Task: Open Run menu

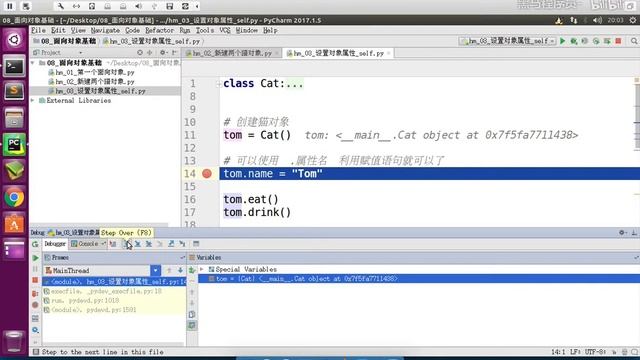Action: tap(184, 30)
